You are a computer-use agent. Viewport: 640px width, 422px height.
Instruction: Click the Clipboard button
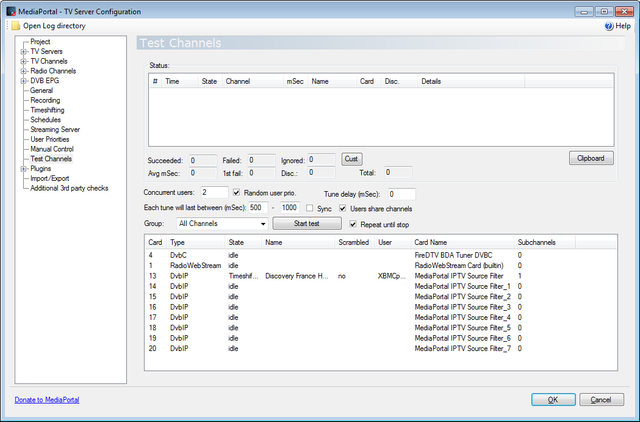[590, 158]
